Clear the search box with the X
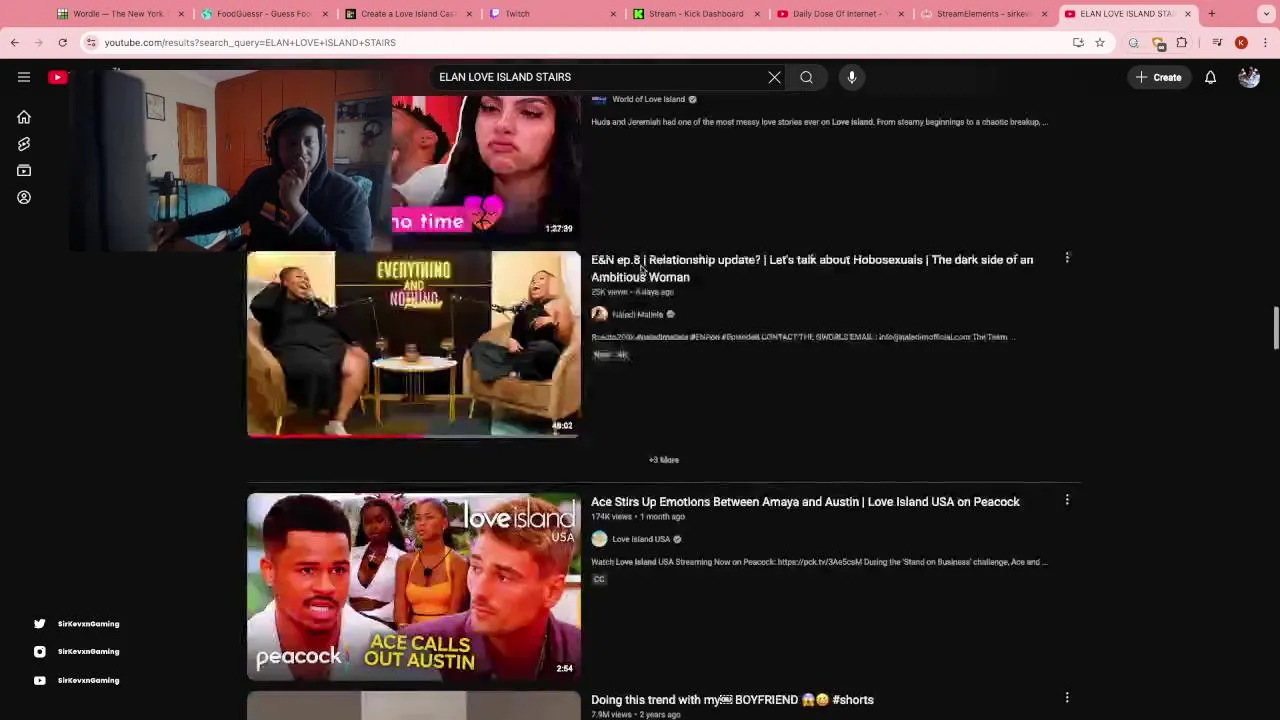The height and width of the screenshot is (720, 1280). click(774, 77)
